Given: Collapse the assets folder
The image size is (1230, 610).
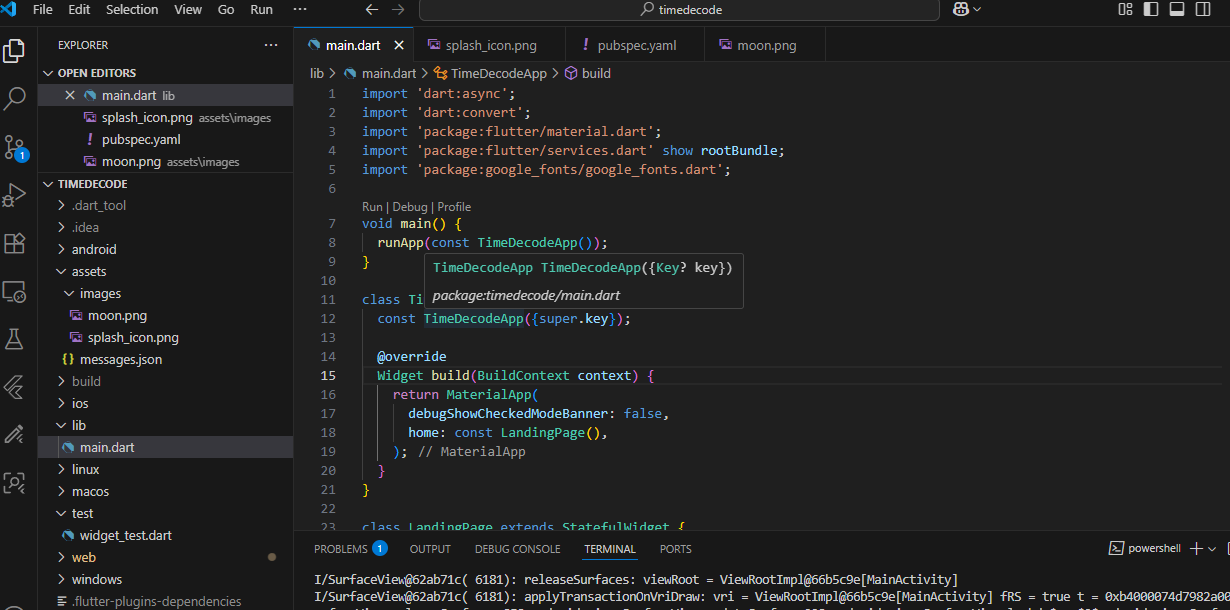Looking at the screenshot, I should point(88,271).
